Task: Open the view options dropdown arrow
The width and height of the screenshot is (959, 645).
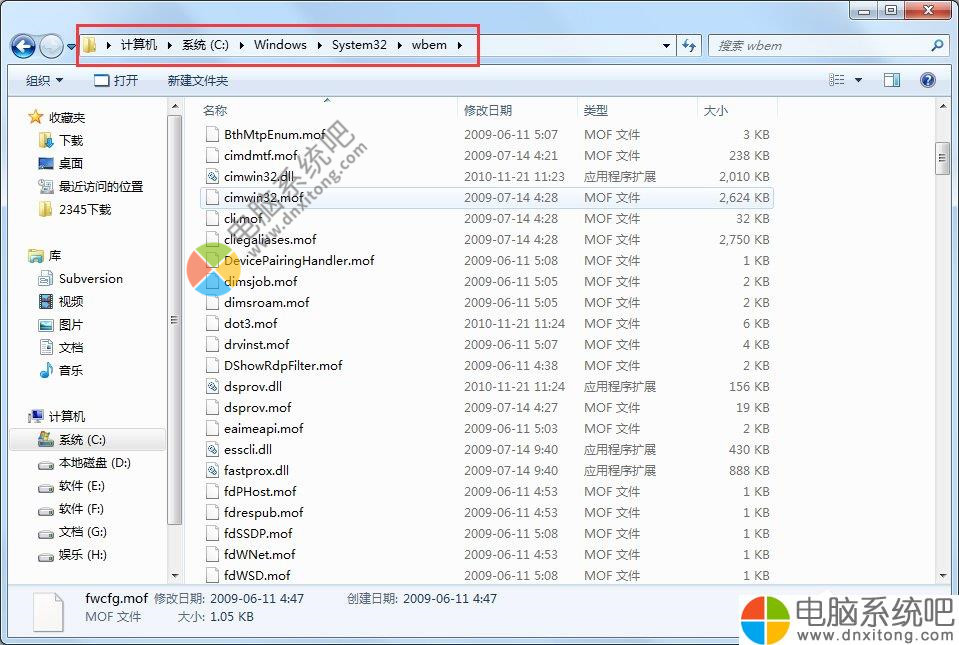Action: (858, 80)
